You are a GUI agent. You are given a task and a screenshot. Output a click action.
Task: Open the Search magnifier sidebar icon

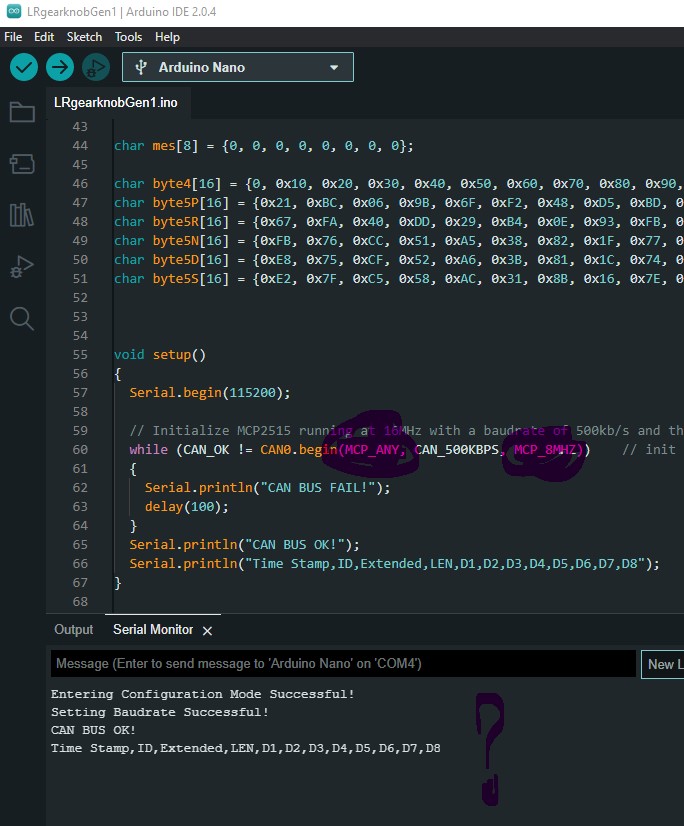(21, 319)
